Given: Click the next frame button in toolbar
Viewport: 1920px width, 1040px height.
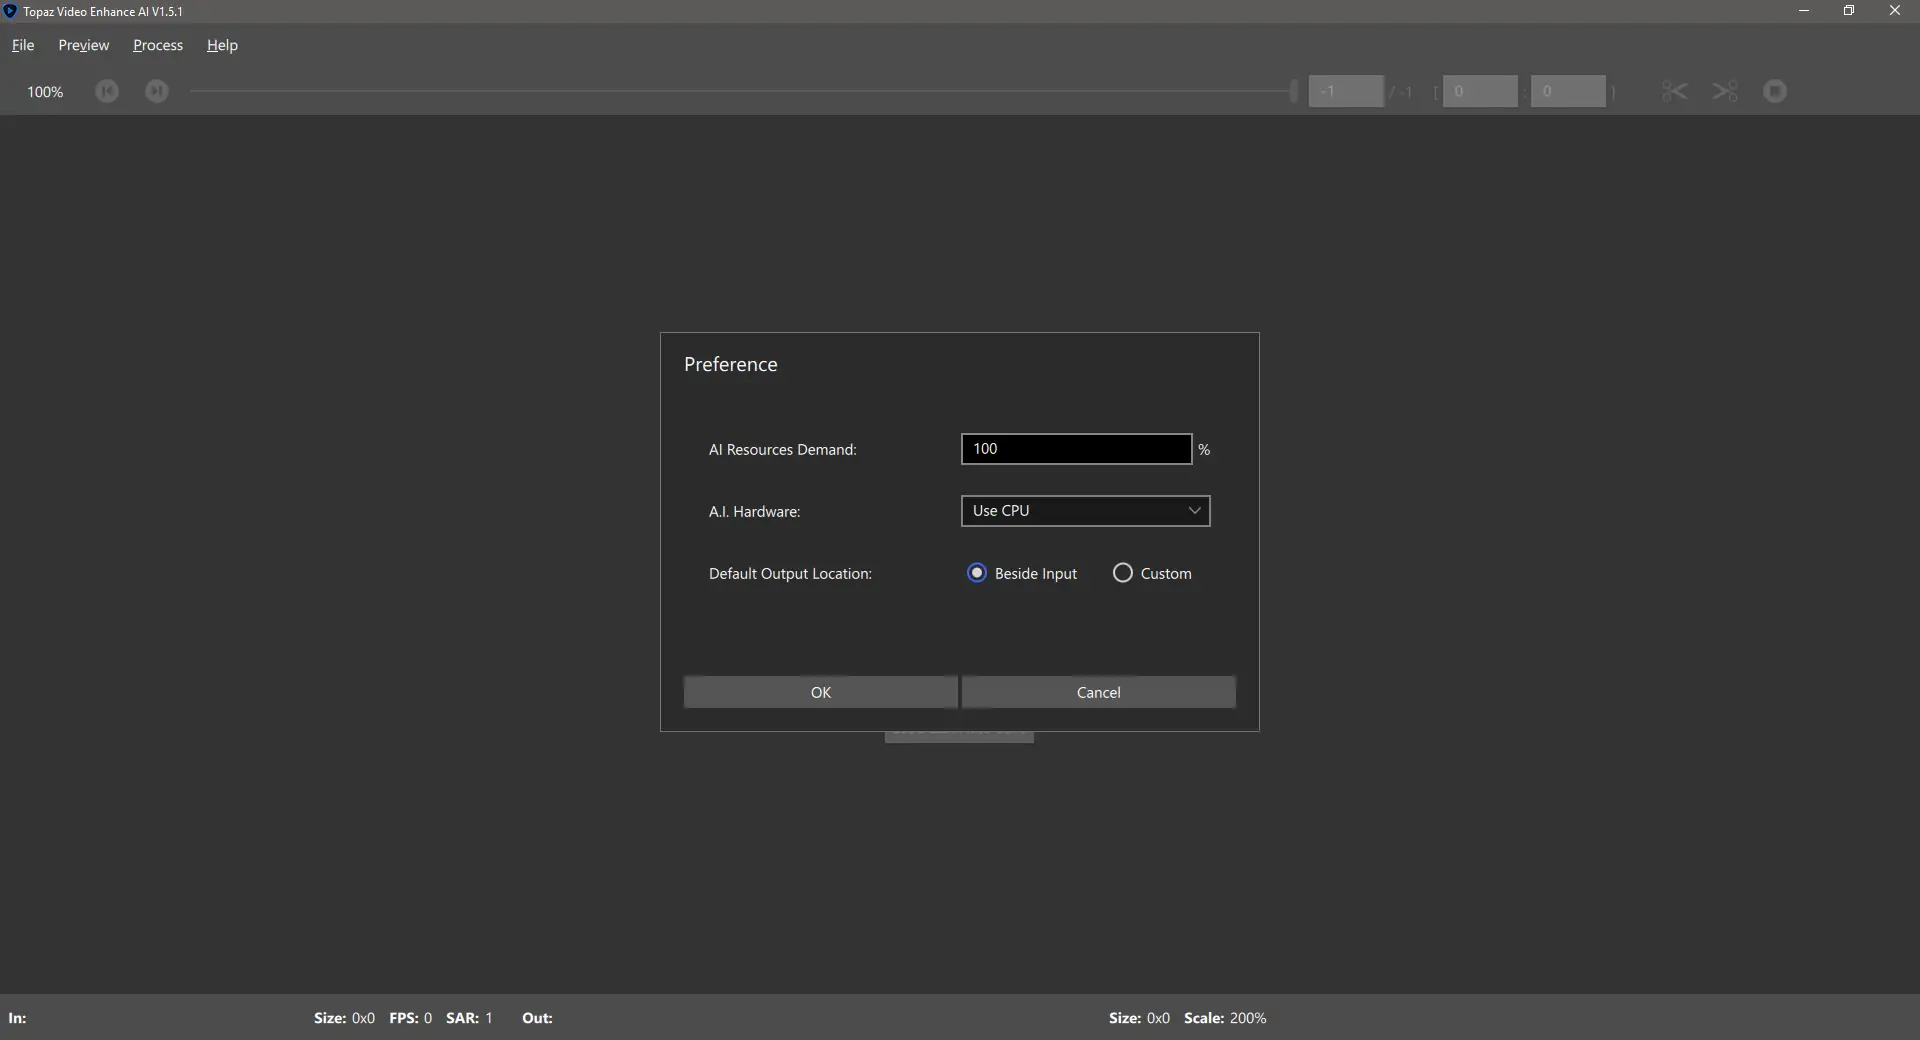Looking at the screenshot, I should click(157, 91).
